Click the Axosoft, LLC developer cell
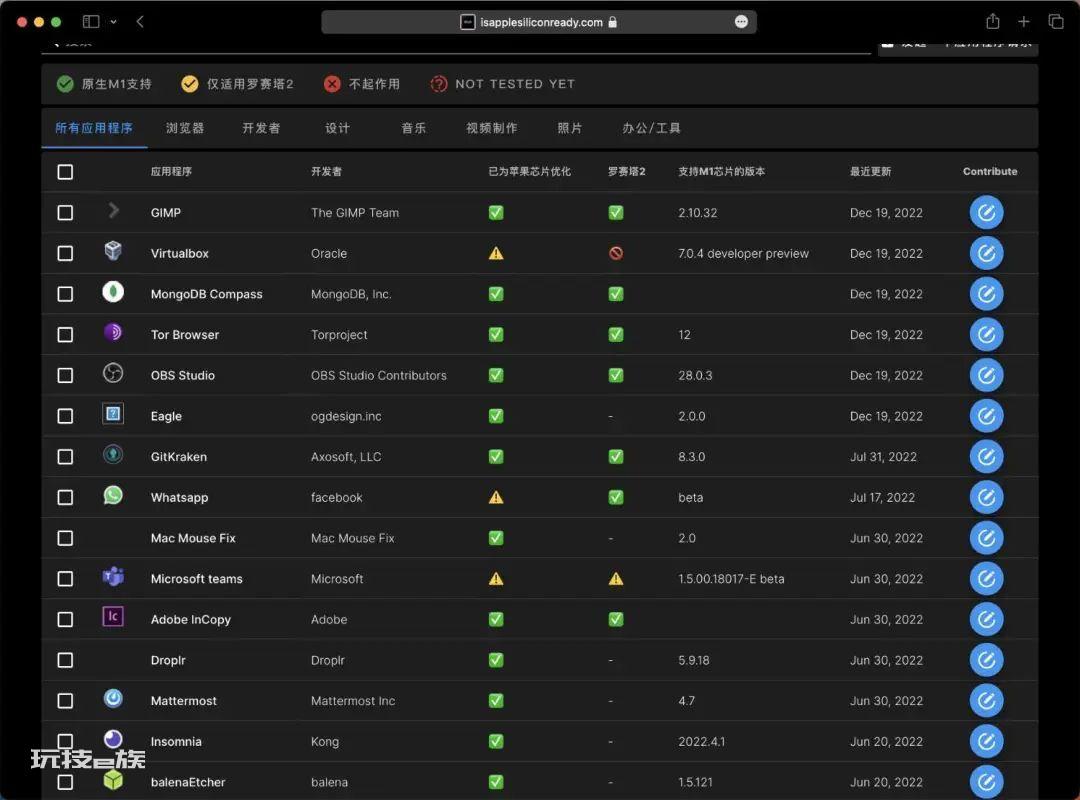The width and height of the screenshot is (1080, 800). point(346,457)
